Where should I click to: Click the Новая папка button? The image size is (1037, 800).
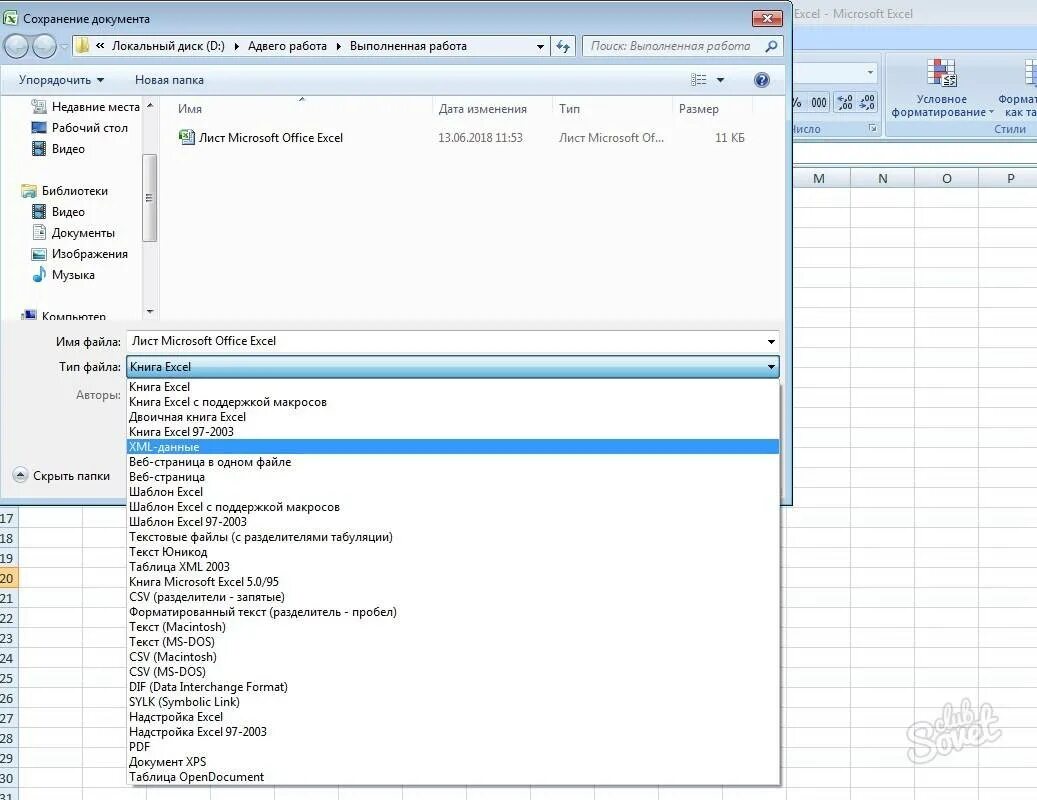(x=169, y=80)
